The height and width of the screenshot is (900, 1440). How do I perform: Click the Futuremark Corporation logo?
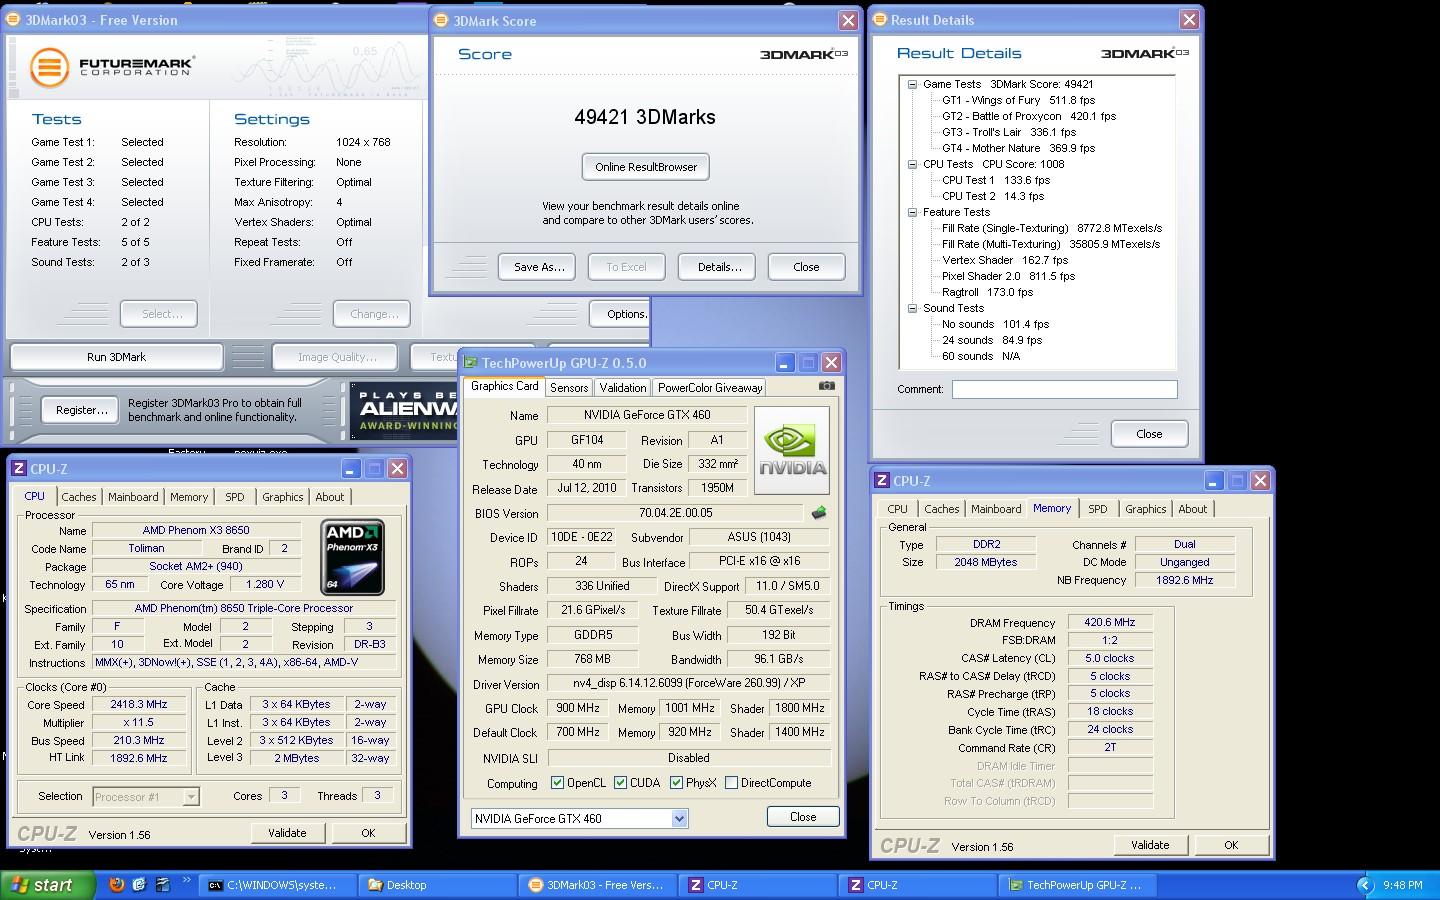tap(112, 67)
